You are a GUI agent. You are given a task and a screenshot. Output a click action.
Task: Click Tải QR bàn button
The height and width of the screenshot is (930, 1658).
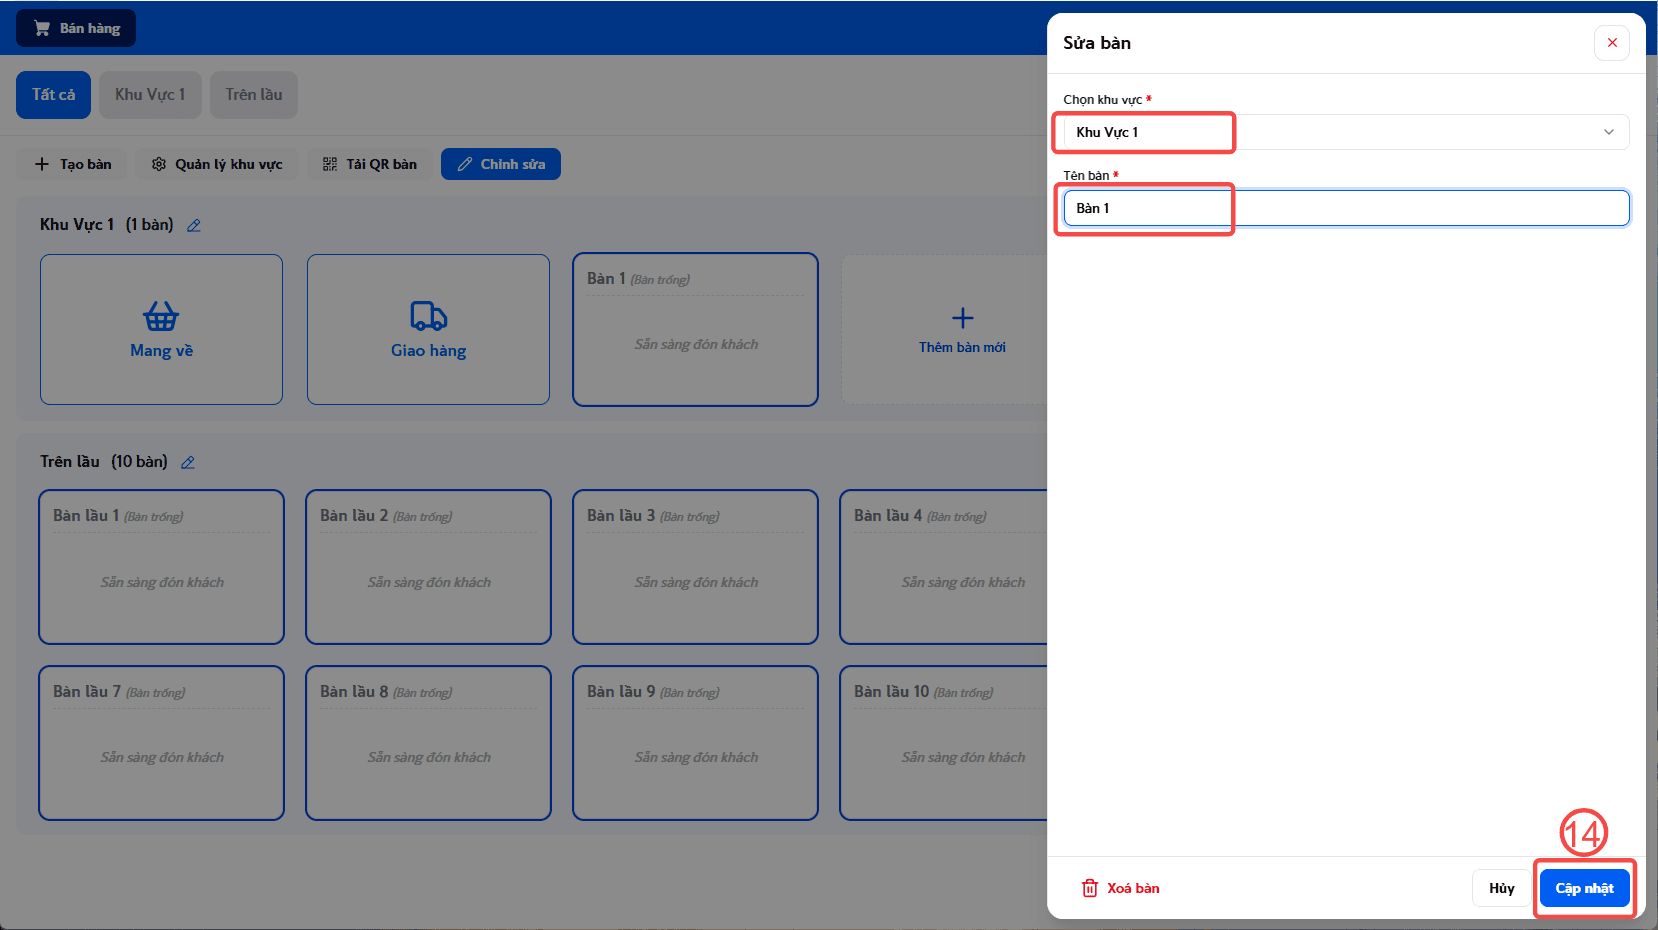tap(370, 164)
